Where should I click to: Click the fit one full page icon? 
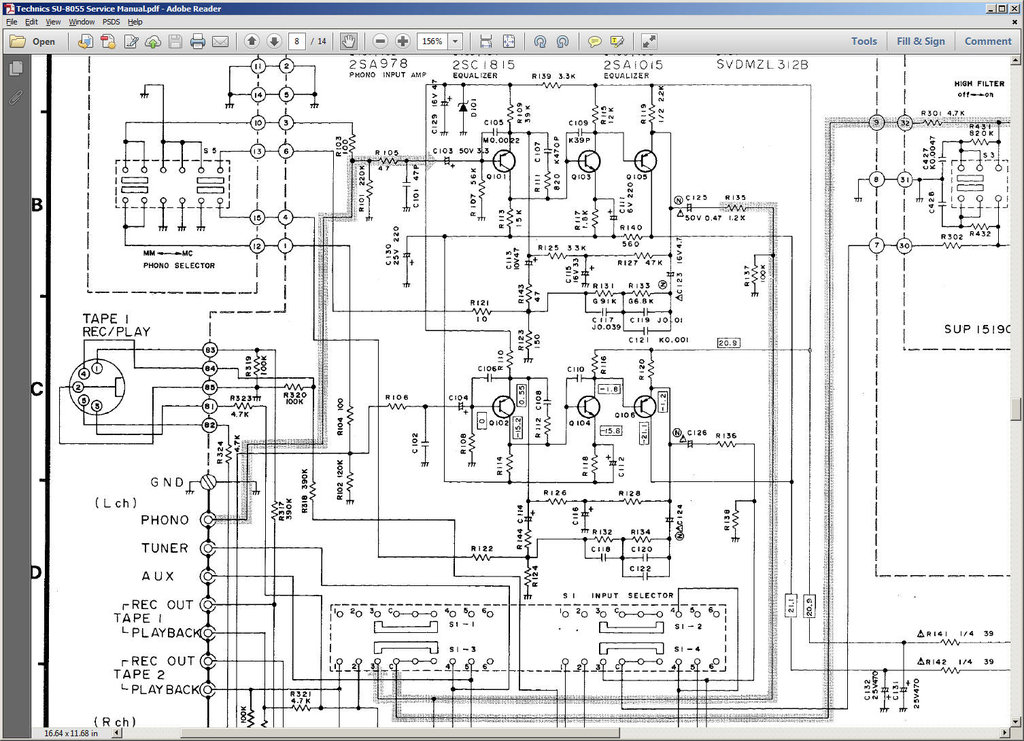pos(509,41)
